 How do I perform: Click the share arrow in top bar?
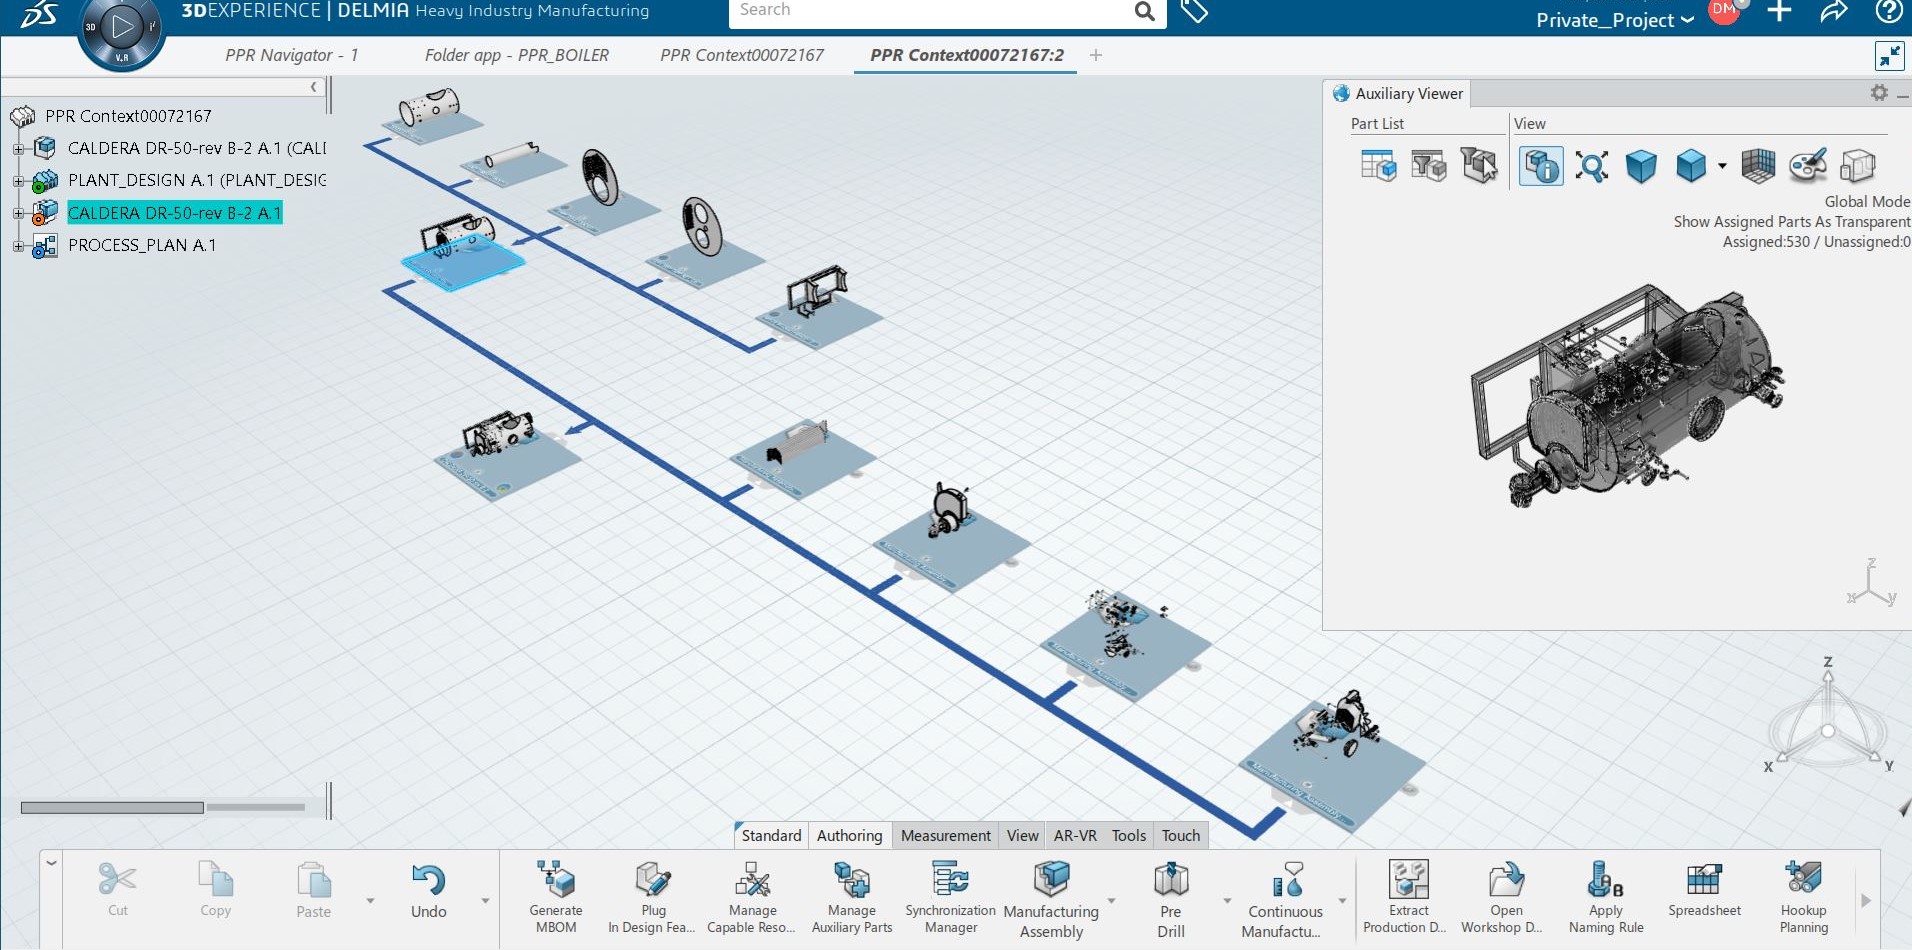[x=1833, y=12]
